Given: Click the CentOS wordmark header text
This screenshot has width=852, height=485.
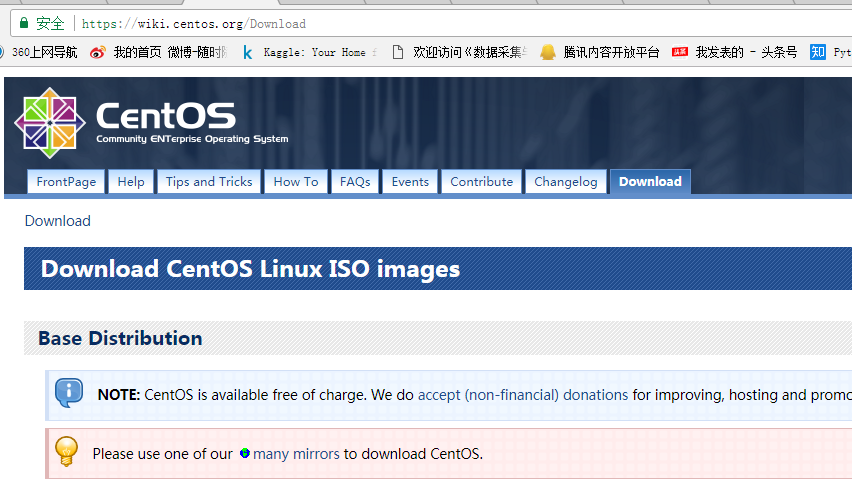Looking at the screenshot, I should pos(166,116).
